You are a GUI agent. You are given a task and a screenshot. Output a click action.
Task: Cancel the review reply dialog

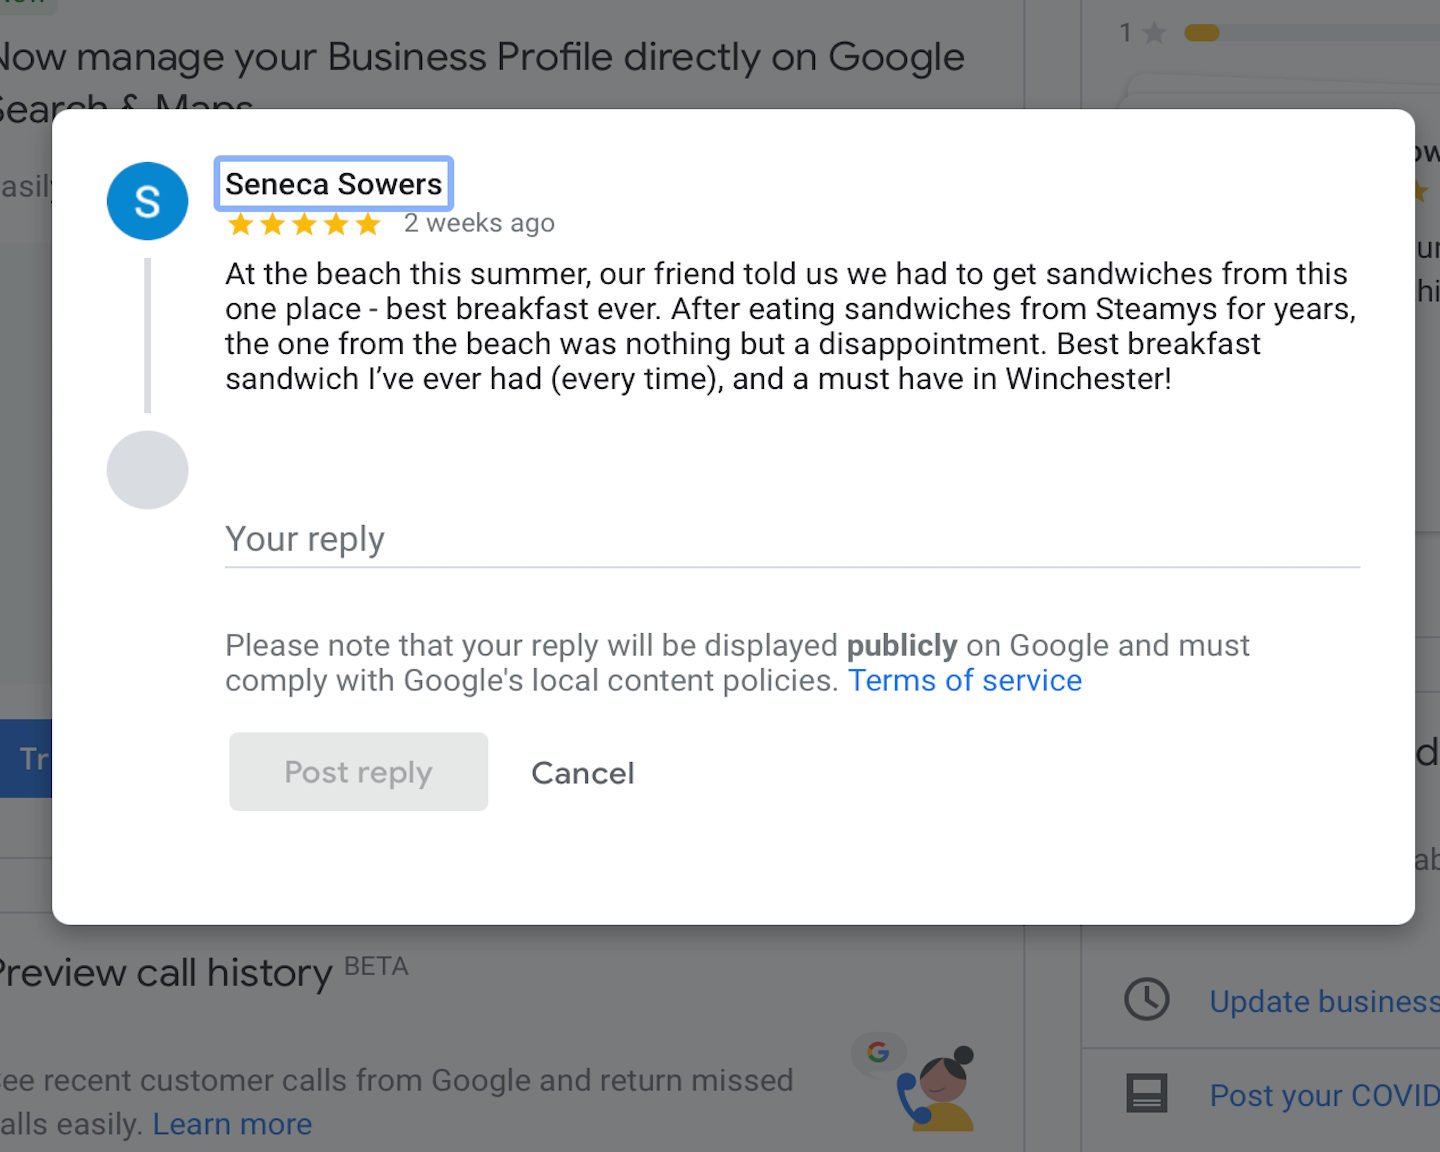(582, 773)
